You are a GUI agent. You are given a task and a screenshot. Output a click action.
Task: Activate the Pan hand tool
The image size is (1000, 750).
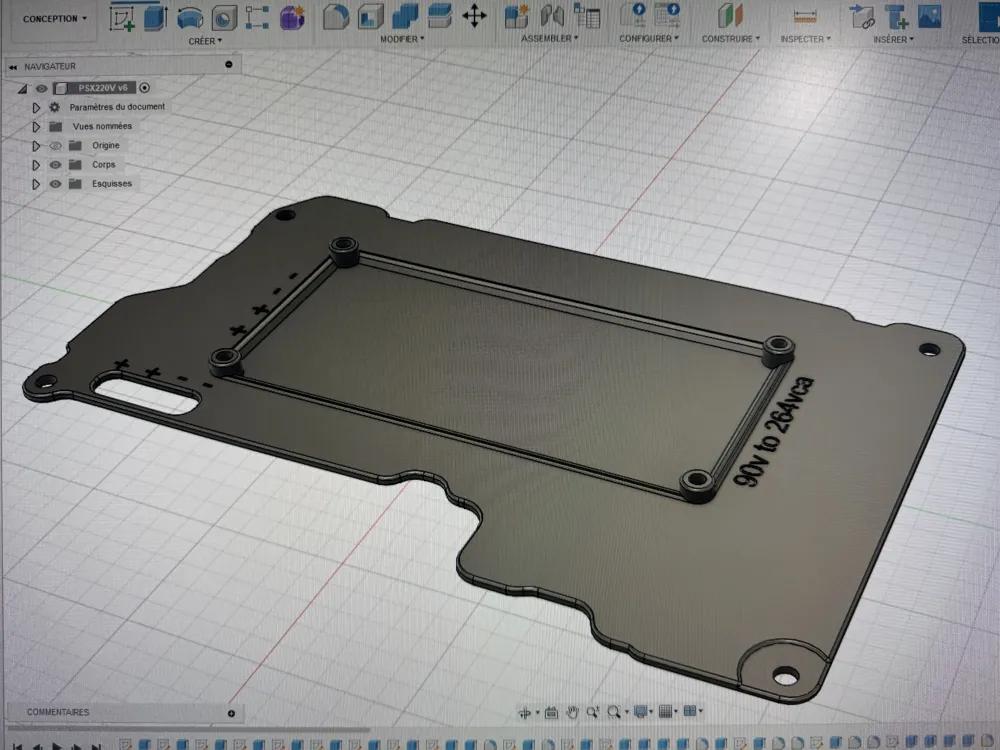point(572,712)
